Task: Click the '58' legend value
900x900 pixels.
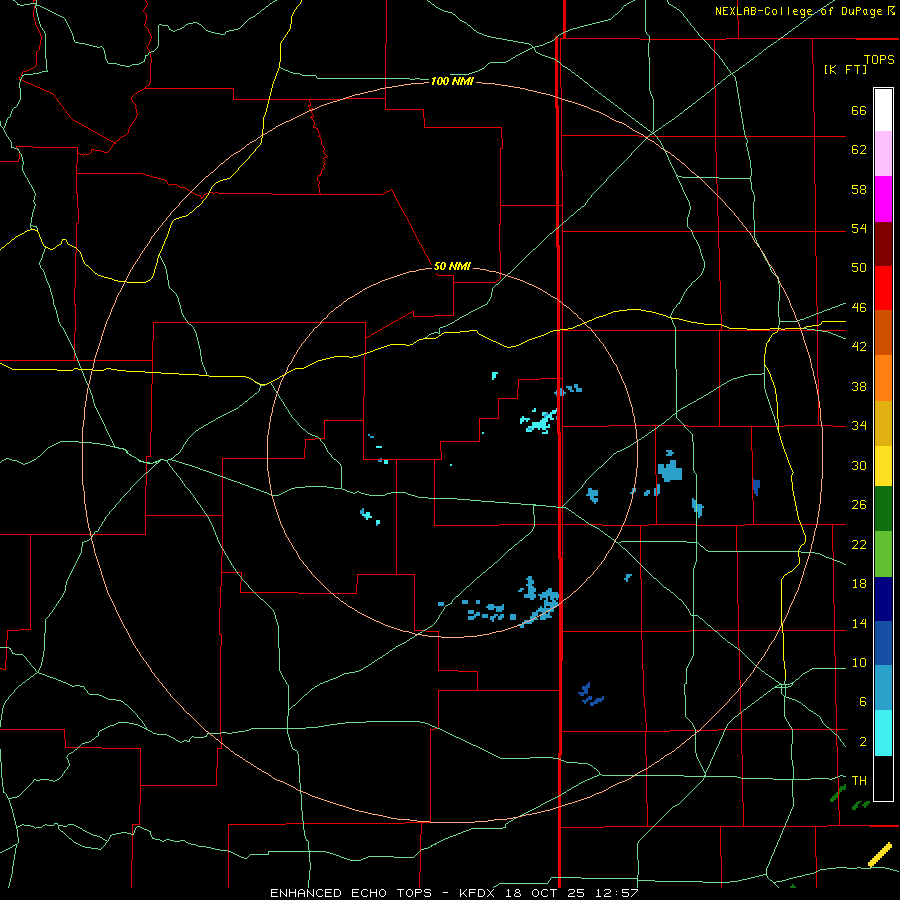Action: 859,189
